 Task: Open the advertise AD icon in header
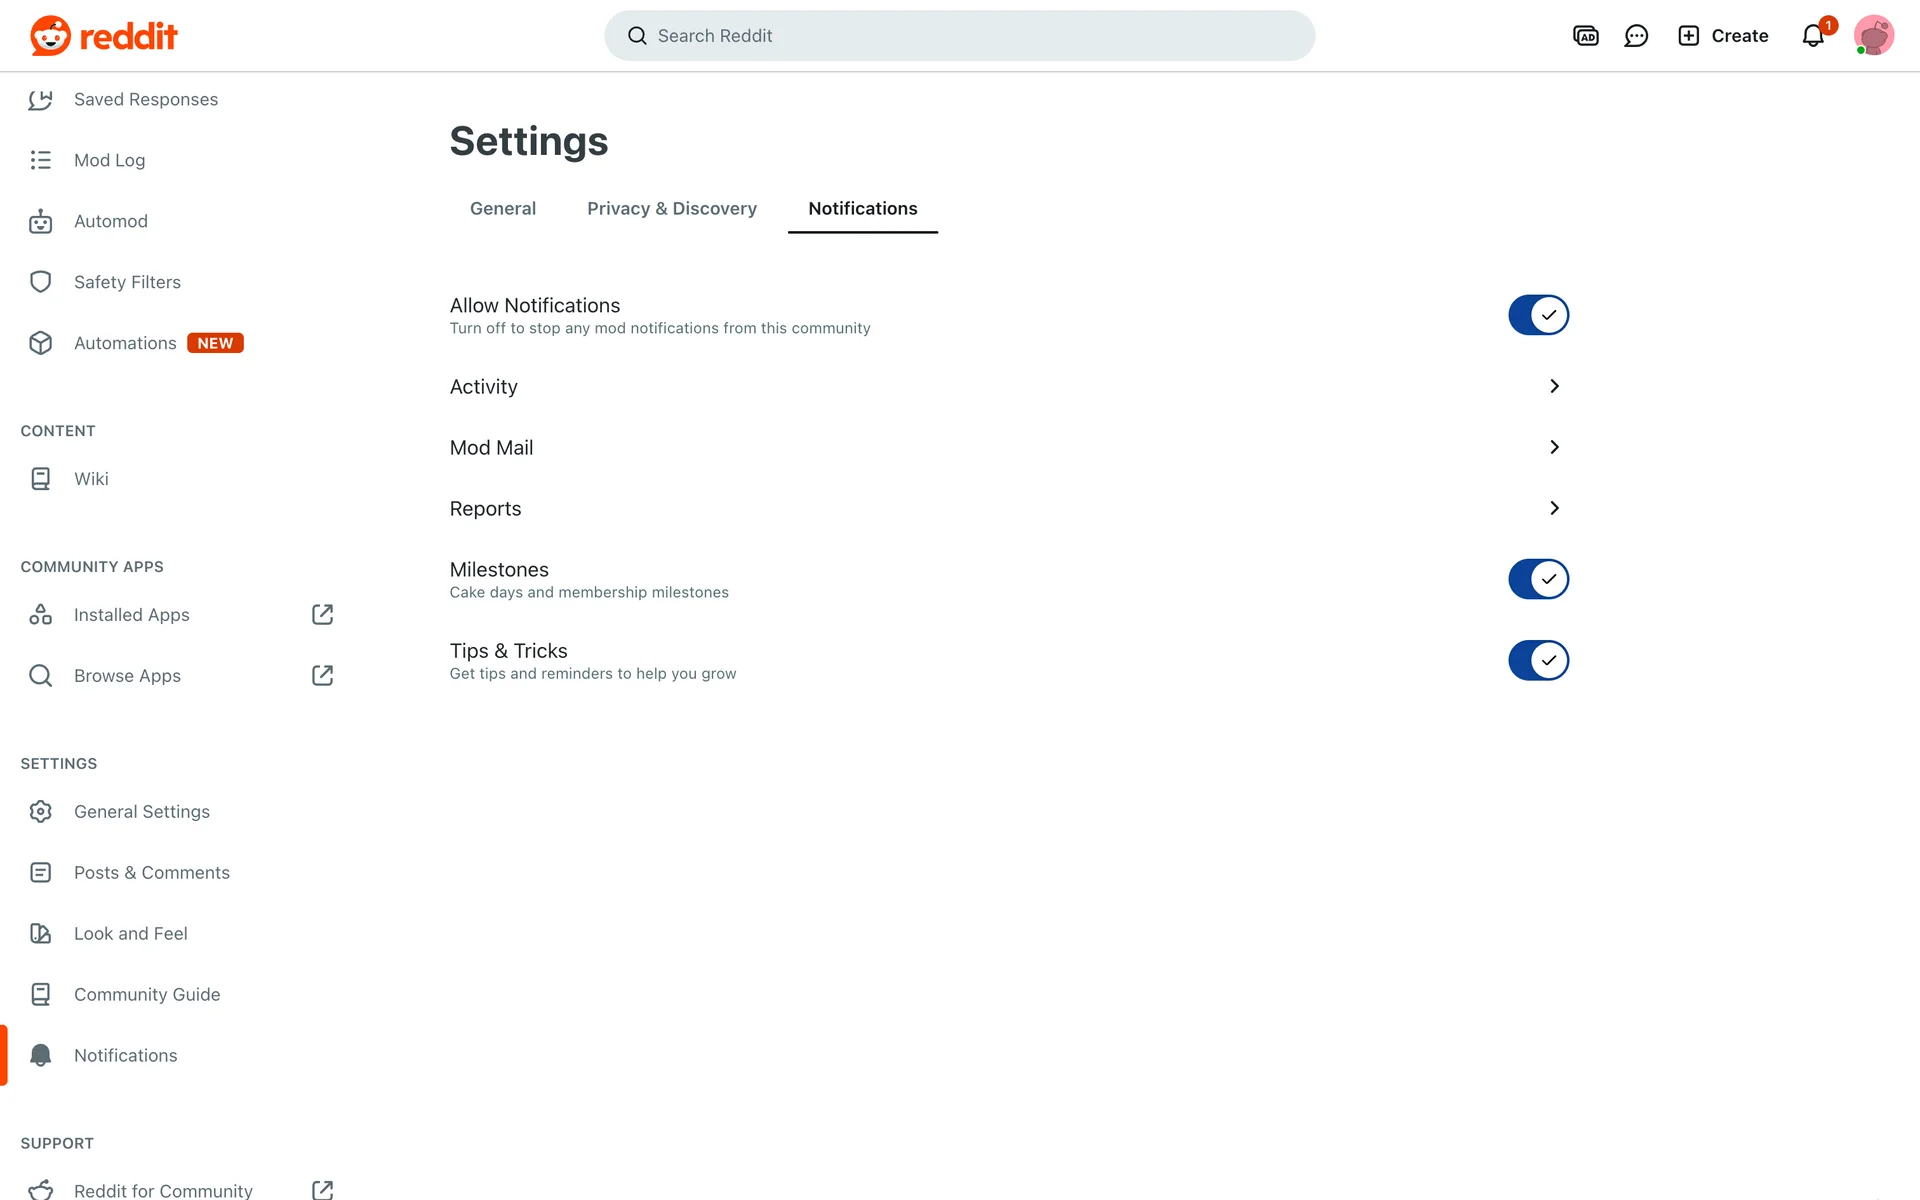1585,36
